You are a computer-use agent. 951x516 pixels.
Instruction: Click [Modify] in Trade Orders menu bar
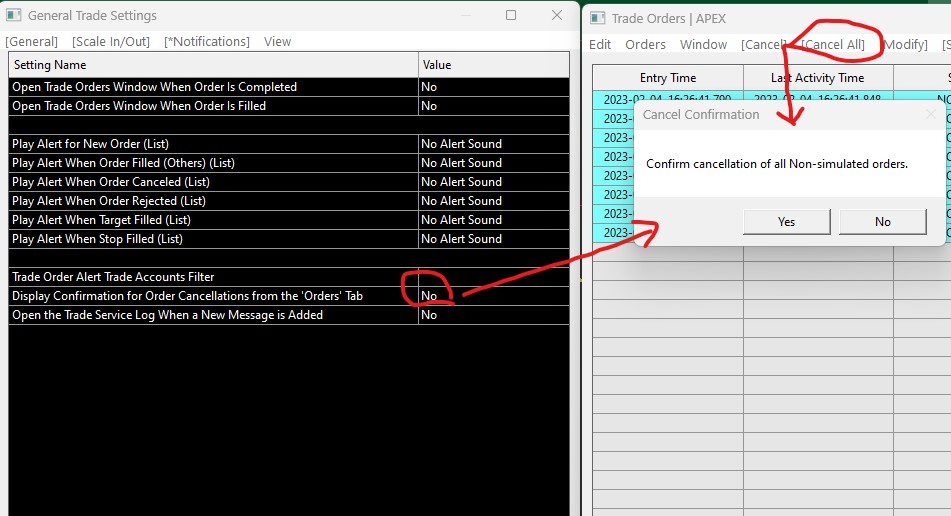(x=906, y=44)
